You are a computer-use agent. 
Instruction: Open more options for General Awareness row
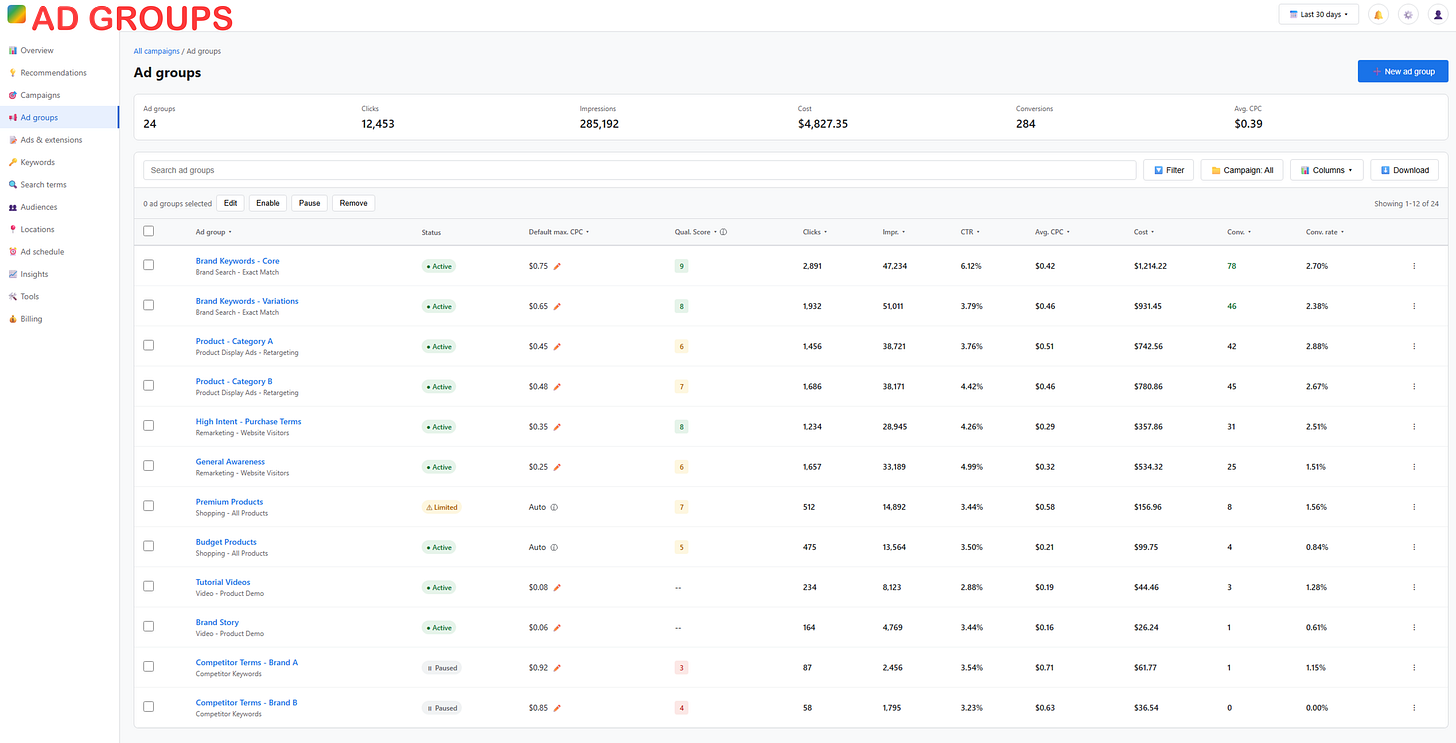point(1414,467)
